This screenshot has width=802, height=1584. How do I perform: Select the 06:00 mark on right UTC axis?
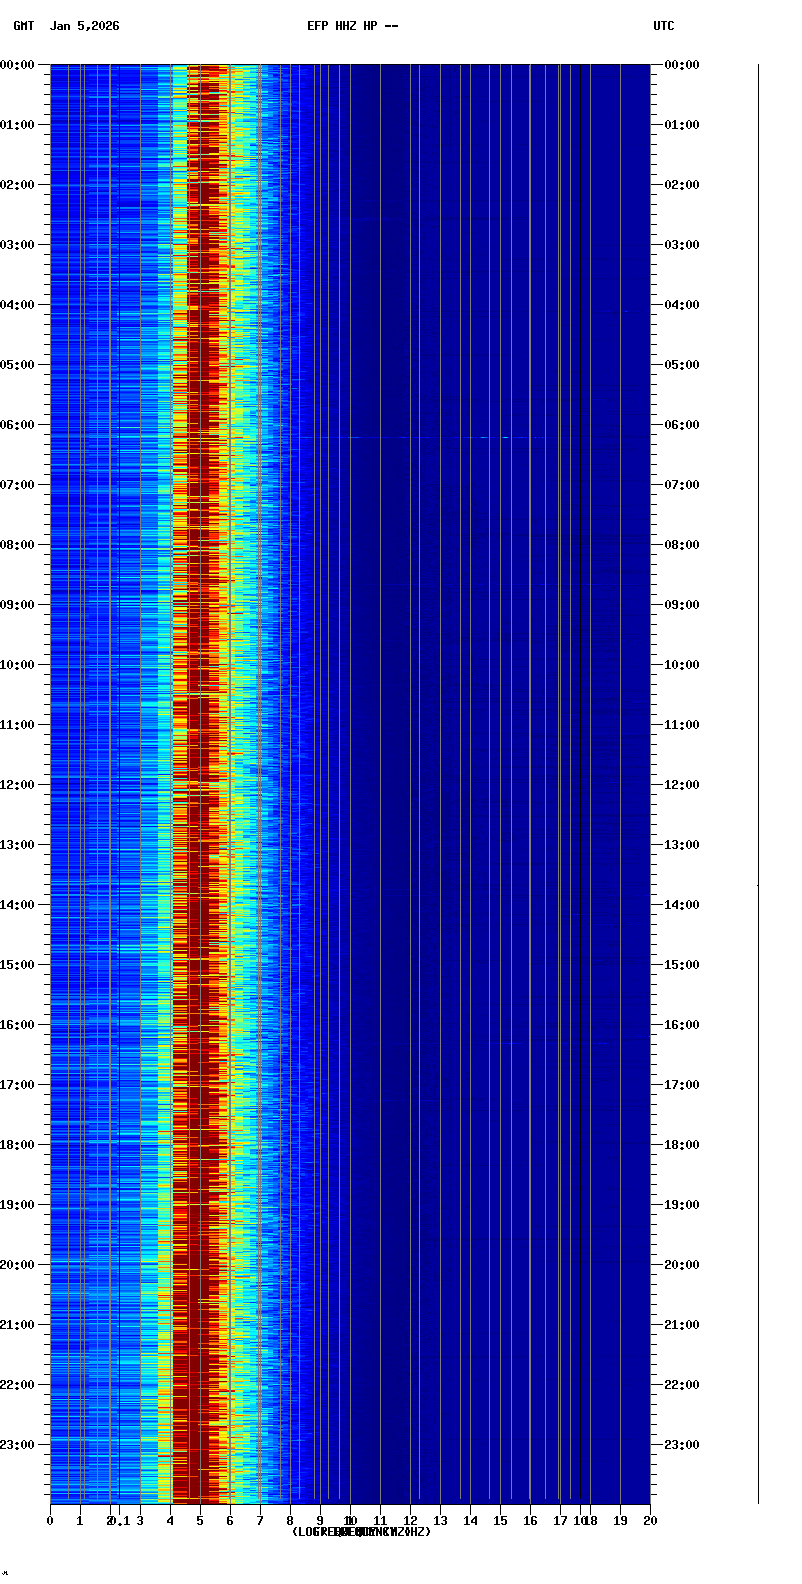coord(682,425)
